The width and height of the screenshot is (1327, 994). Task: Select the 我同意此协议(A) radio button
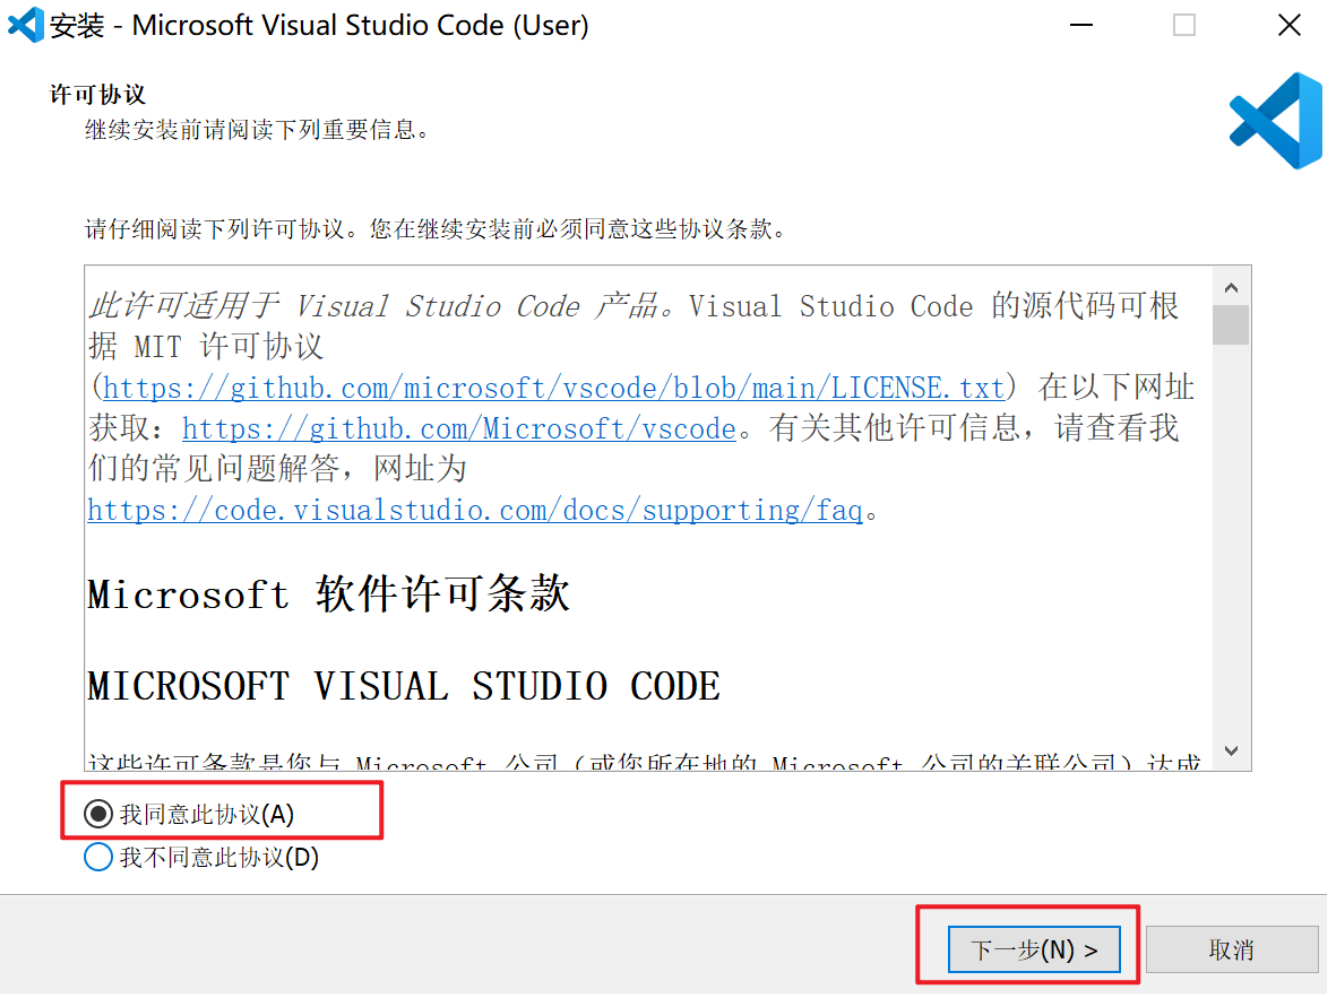[97, 814]
